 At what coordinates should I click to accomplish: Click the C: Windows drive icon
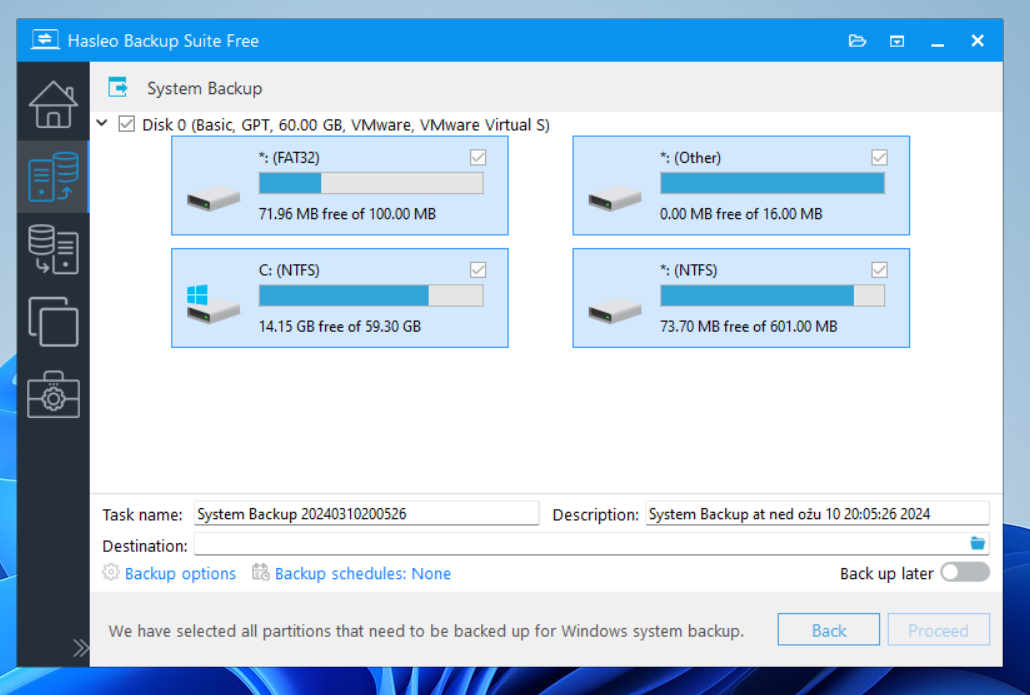pyautogui.click(x=213, y=303)
